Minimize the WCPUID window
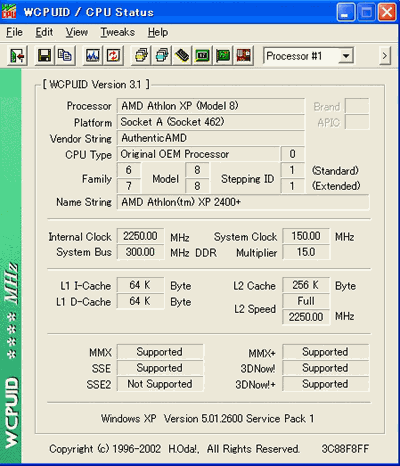This screenshot has width=400, height=466. 345,12
